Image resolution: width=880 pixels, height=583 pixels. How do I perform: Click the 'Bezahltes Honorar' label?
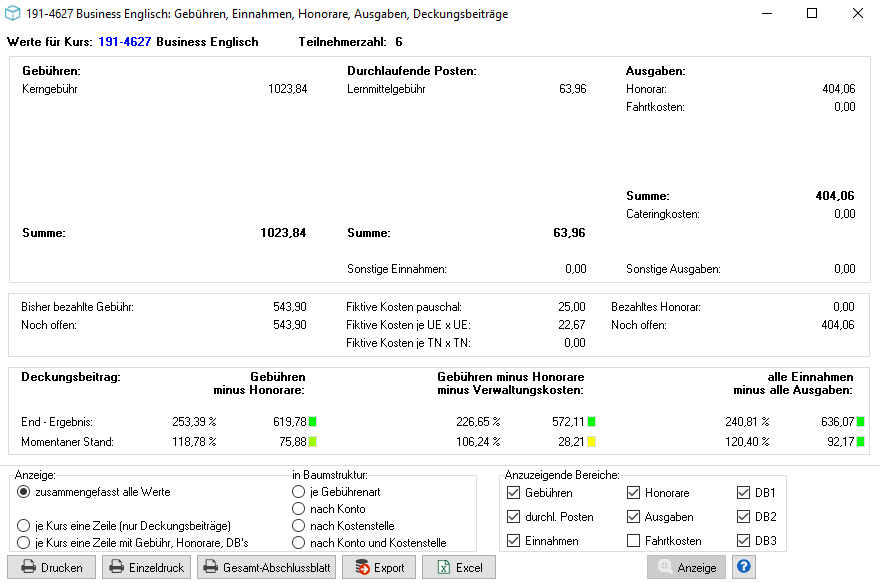click(656, 307)
